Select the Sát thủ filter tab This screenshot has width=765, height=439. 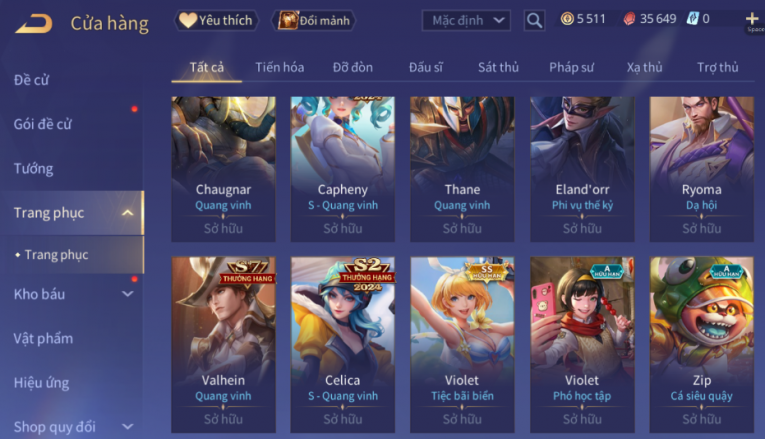(498, 67)
